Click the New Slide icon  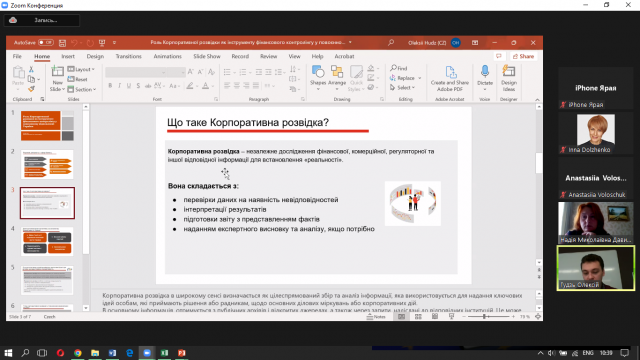pyautogui.click(x=58, y=71)
